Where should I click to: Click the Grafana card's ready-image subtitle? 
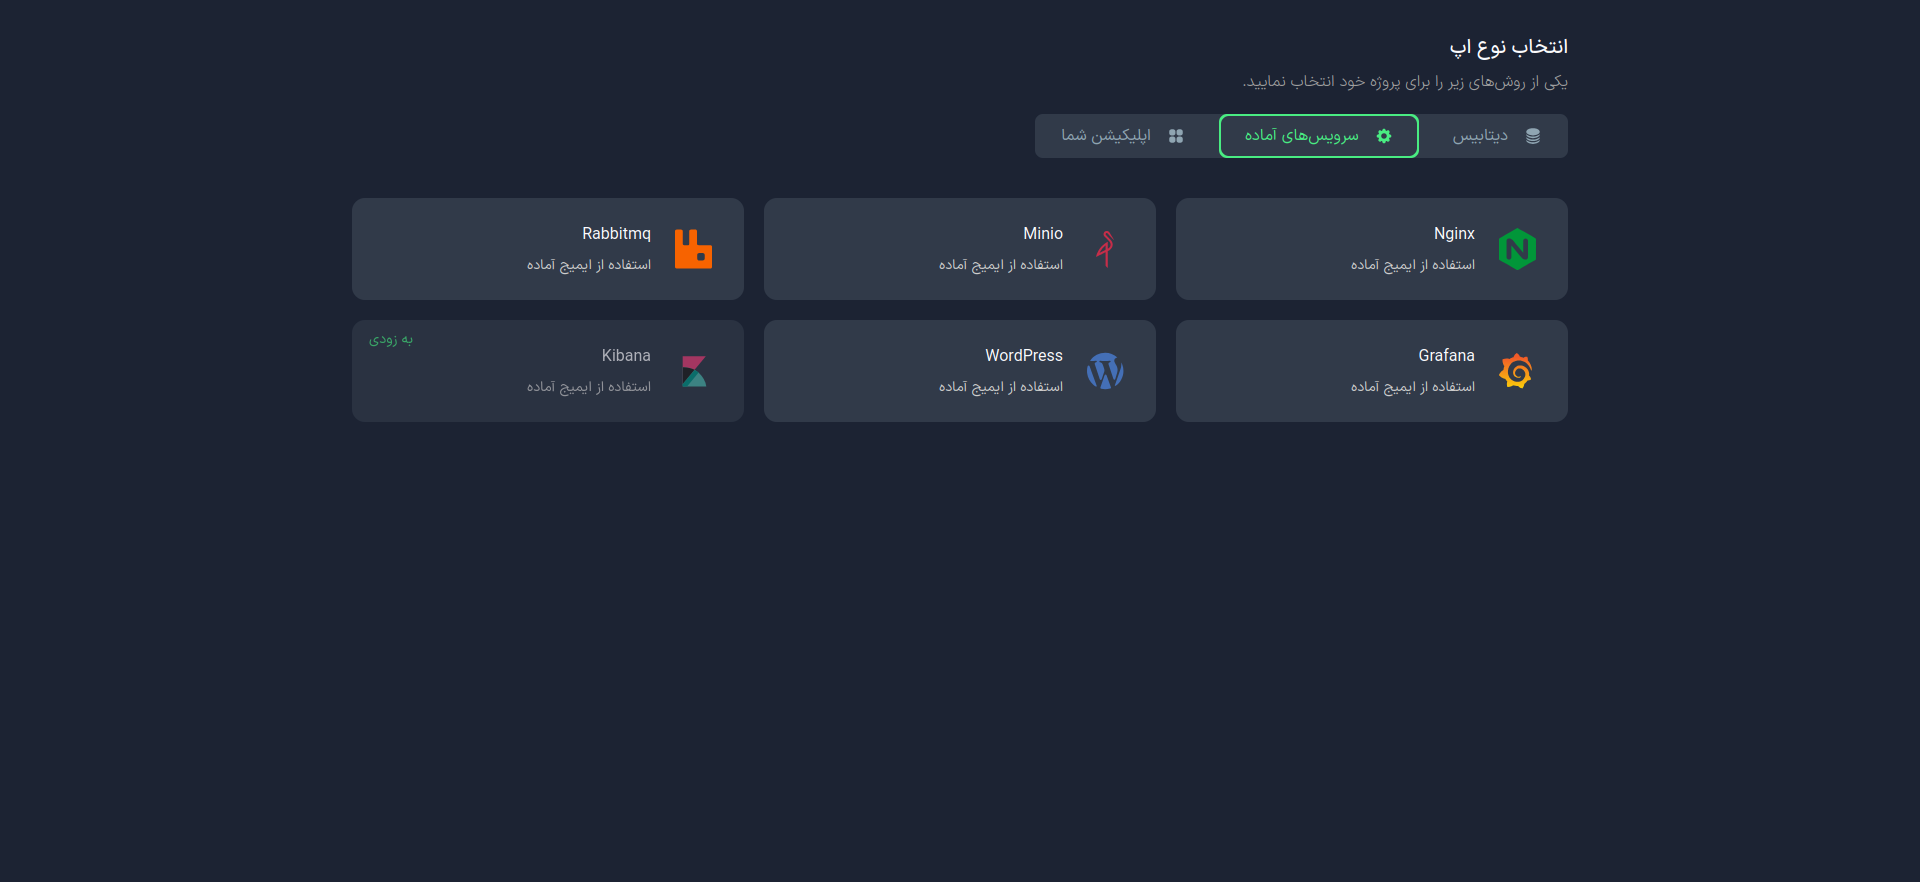[x=1413, y=387]
